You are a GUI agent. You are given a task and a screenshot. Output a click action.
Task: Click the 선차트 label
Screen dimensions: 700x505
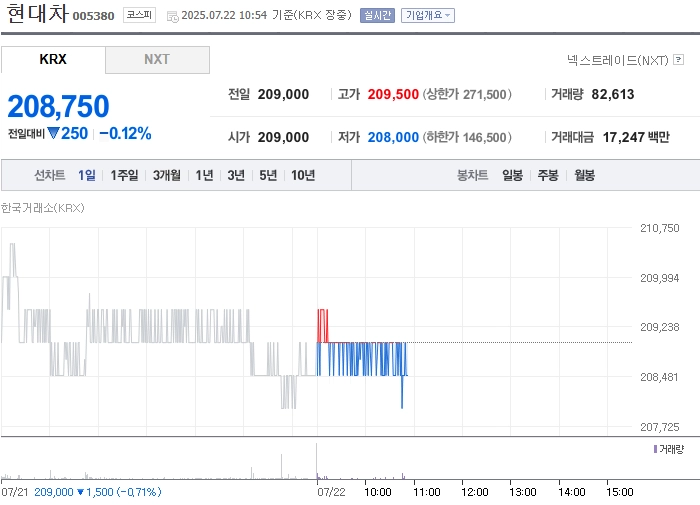pos(50,175)
